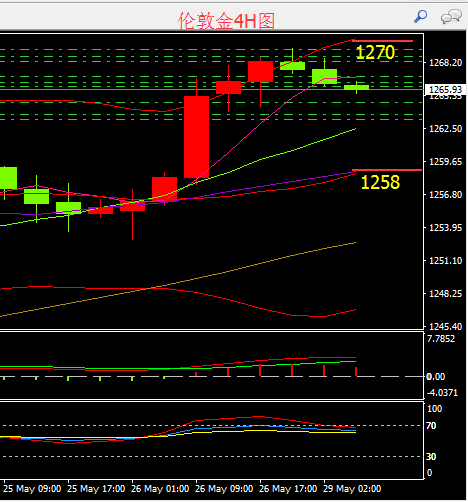The width and height of the screenshot is (468, 502).
Task: Click the RSI 100 scale label
Action: [434, 408]
